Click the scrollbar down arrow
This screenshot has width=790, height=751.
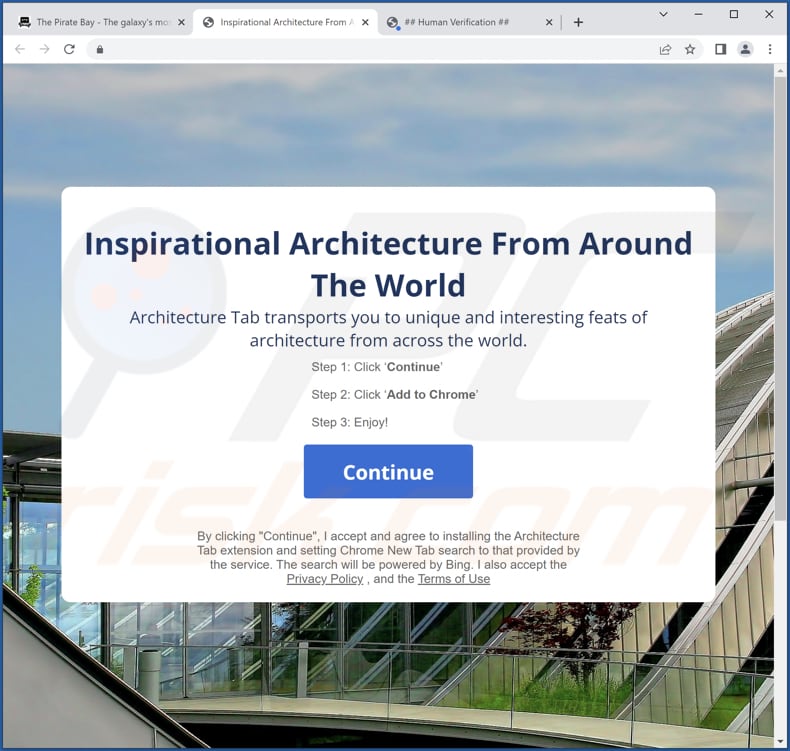point(780,741)
